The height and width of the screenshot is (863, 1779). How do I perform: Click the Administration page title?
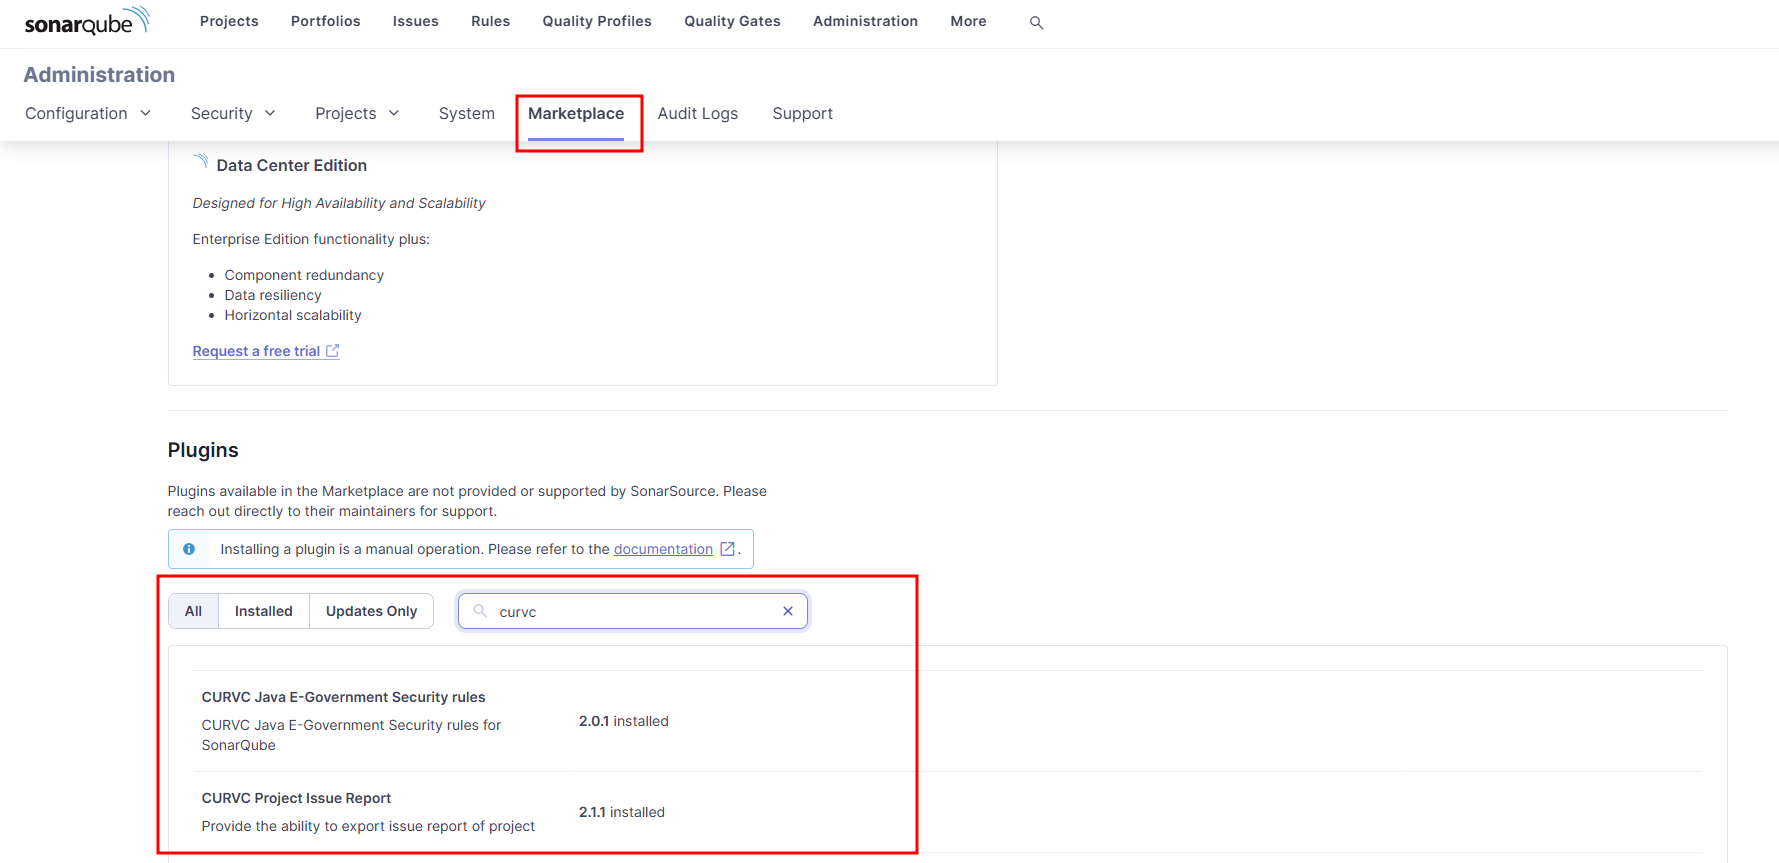pyautogui.click(x=99, y=75)
